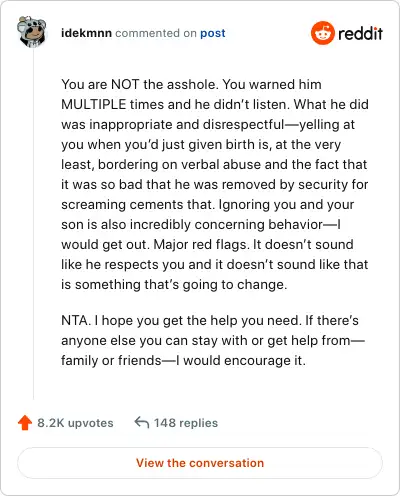This screenshot has width=400, height=496.
Task: Click the sentence "You are NOT the asshole."
Action: coord(140,84)
